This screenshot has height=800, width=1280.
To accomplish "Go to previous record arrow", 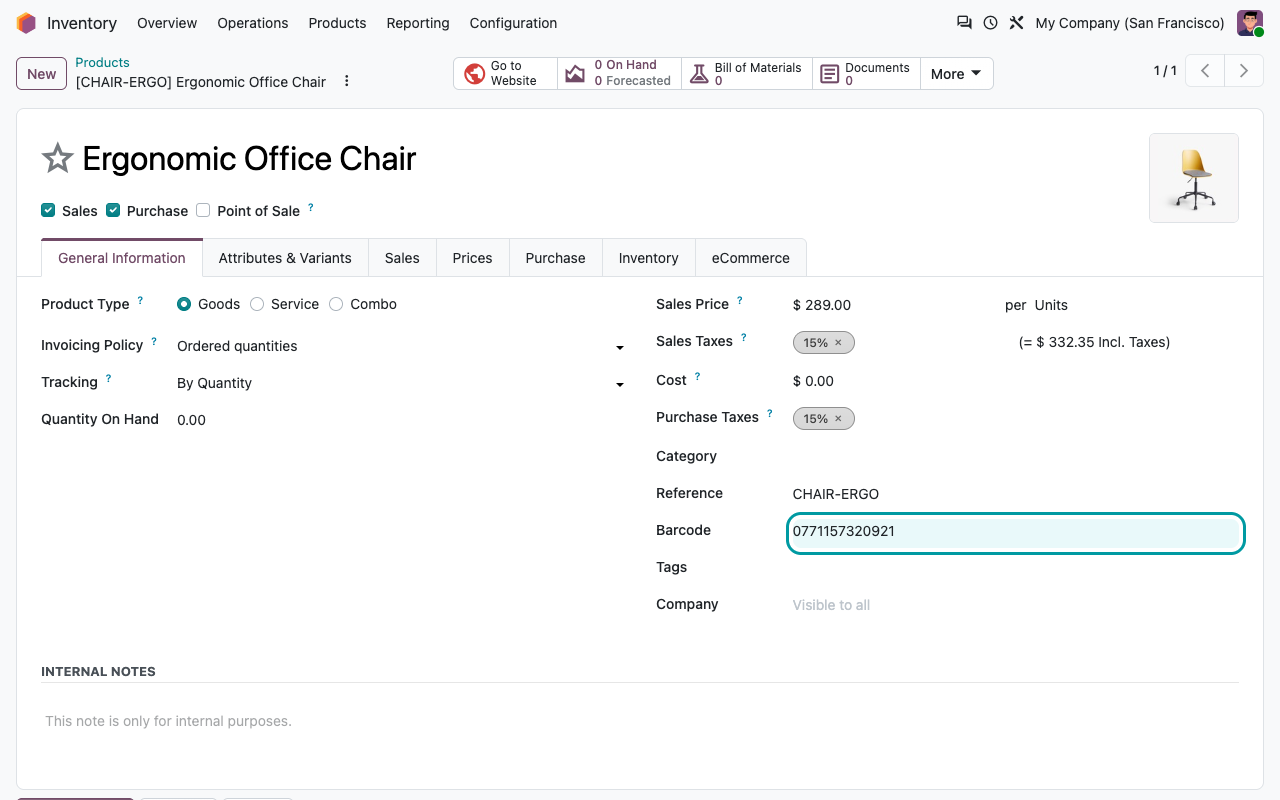I will (1206, 71).
